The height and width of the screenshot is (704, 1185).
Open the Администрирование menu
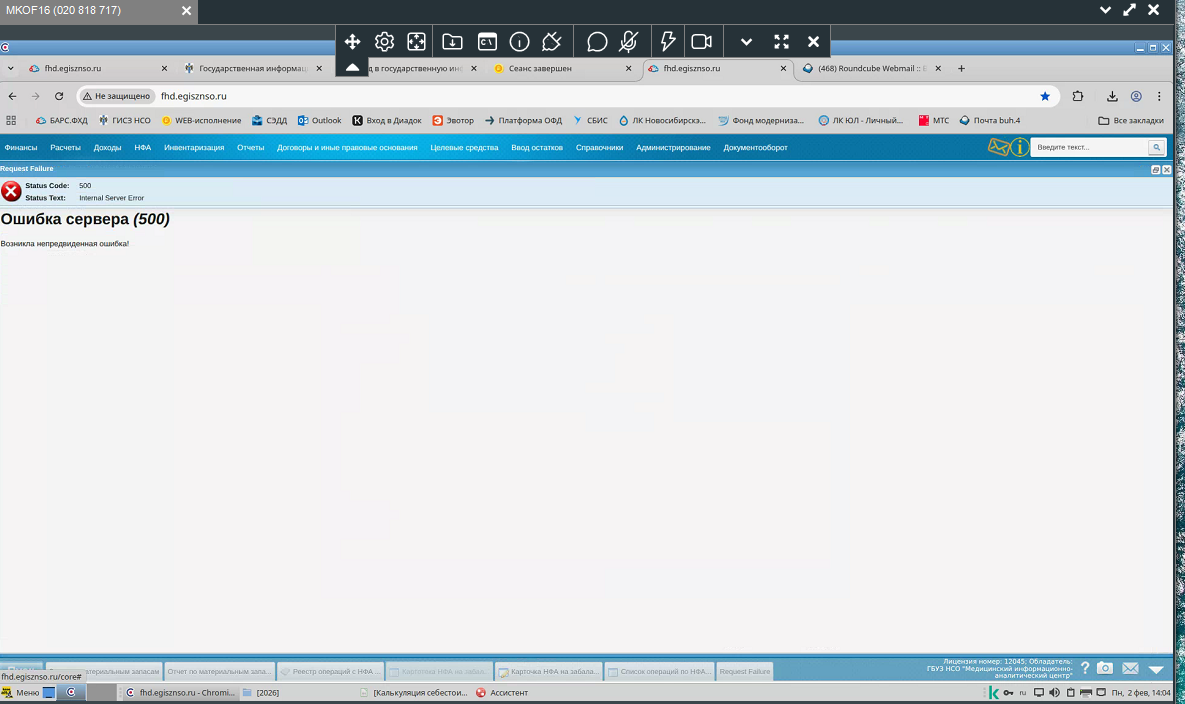pyautogui.click(x=673, y=147)
